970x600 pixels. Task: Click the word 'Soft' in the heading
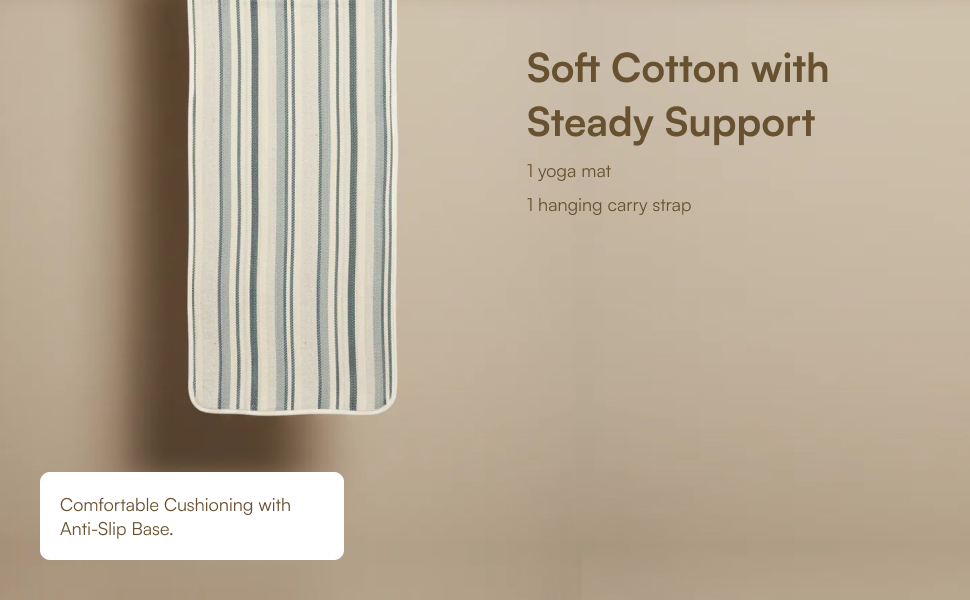pos(563,68)
